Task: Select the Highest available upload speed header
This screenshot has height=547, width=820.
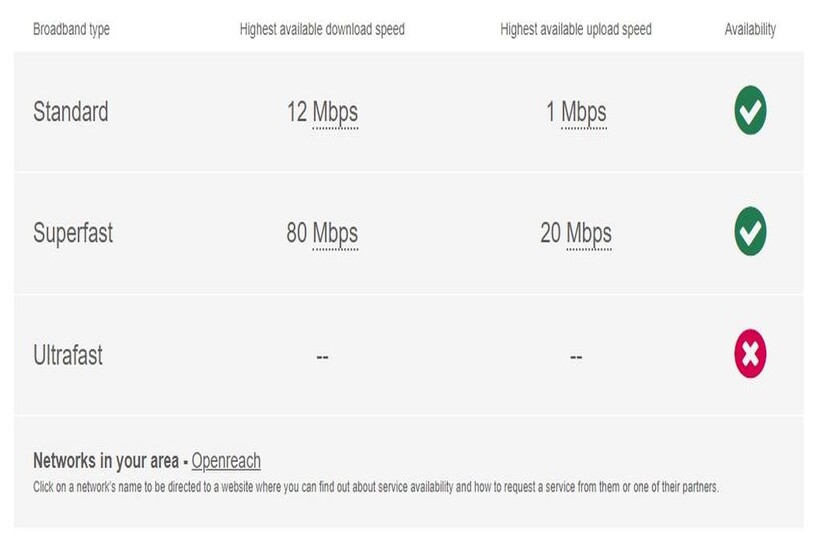Action: pyautogui.click(x=576, y=30)
